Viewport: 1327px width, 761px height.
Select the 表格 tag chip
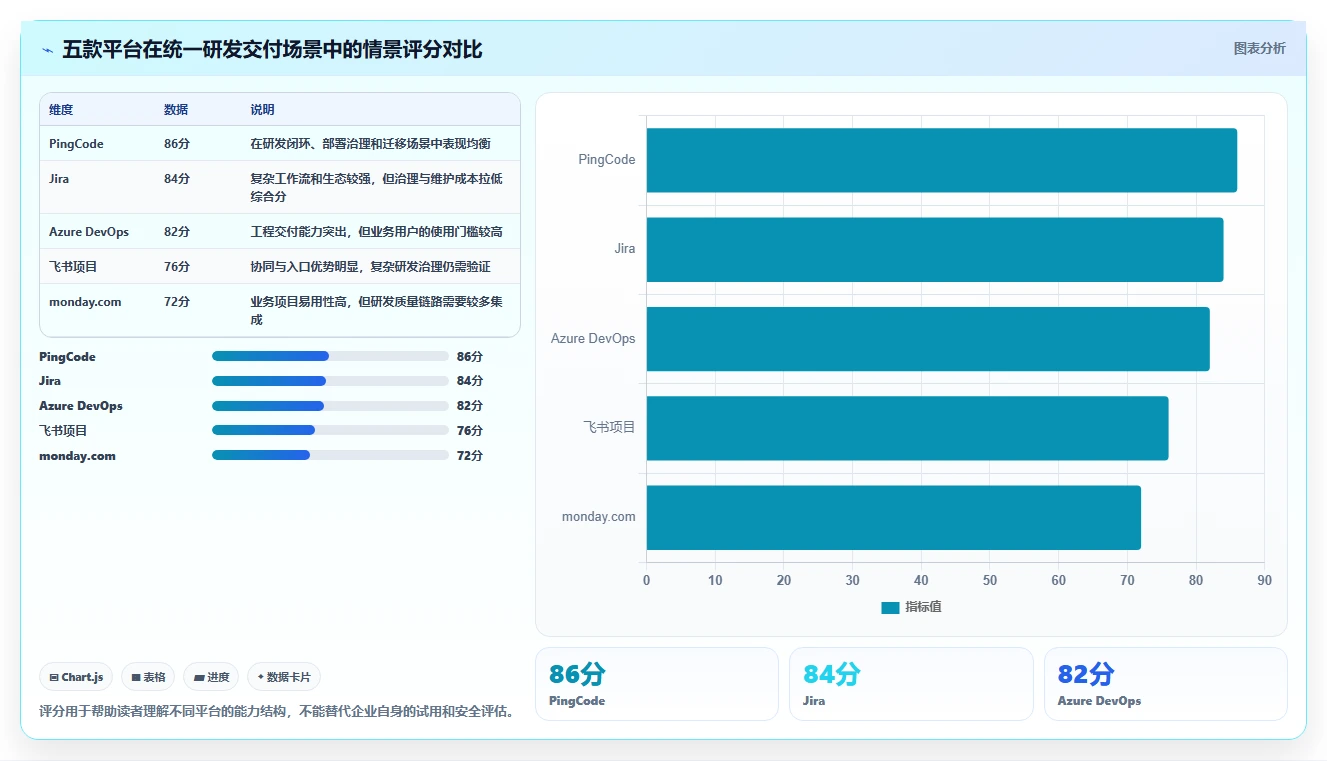[x=148, y=677]
